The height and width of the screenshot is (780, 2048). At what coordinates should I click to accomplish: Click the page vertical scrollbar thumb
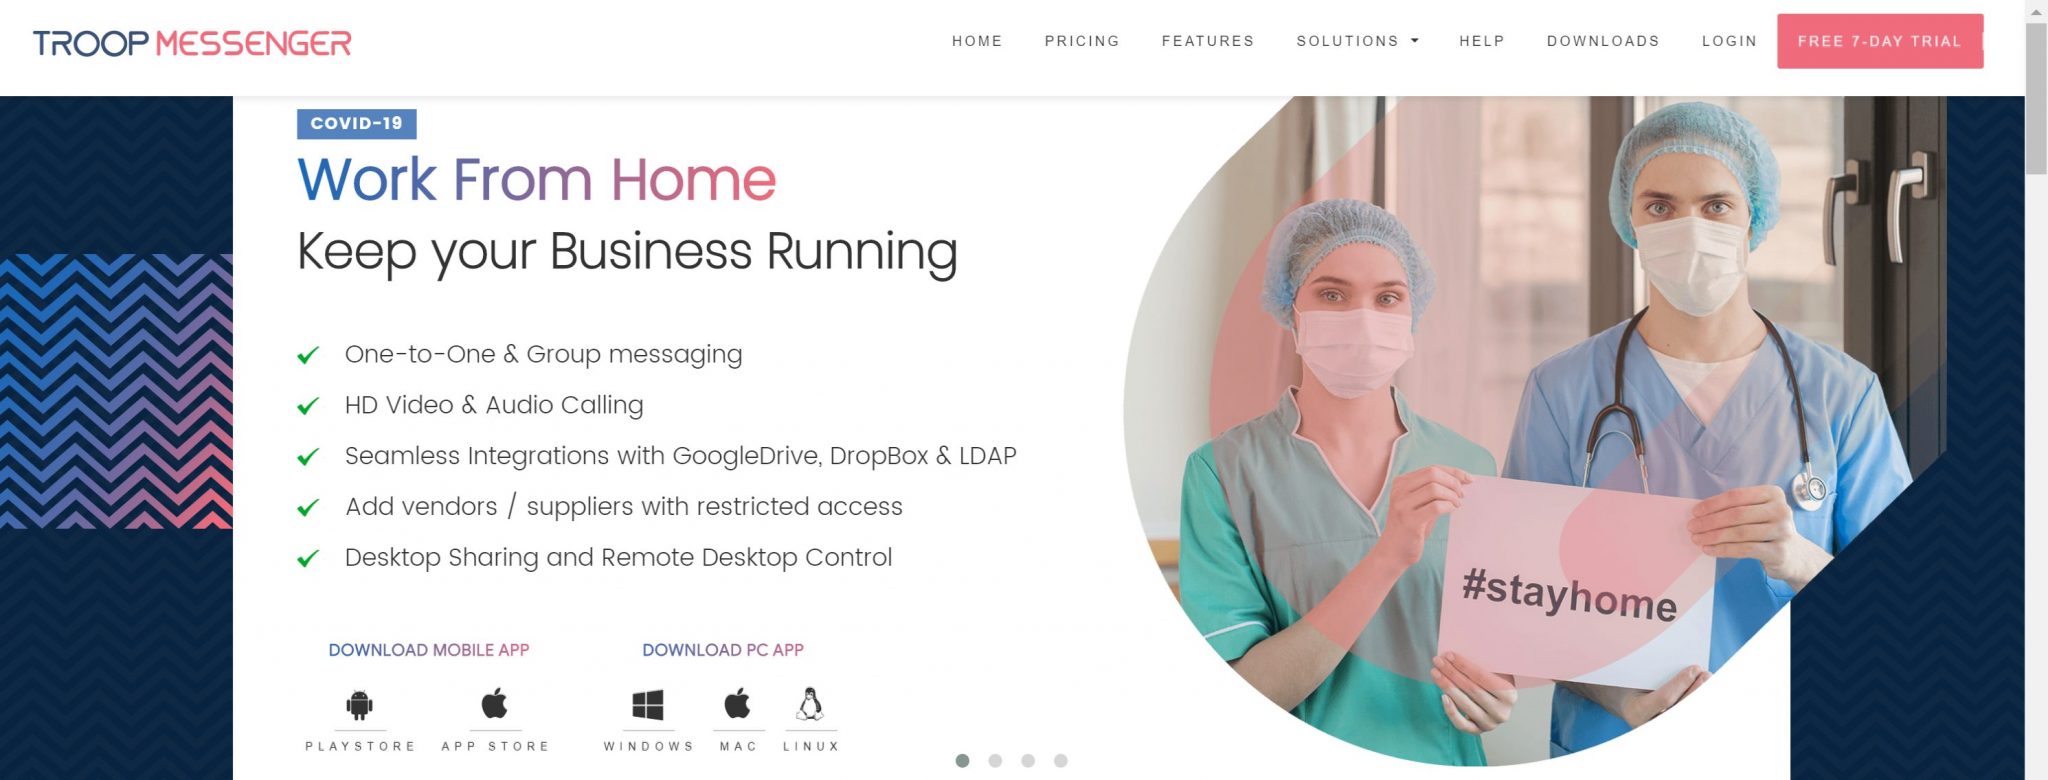(x=2036, y=99)
